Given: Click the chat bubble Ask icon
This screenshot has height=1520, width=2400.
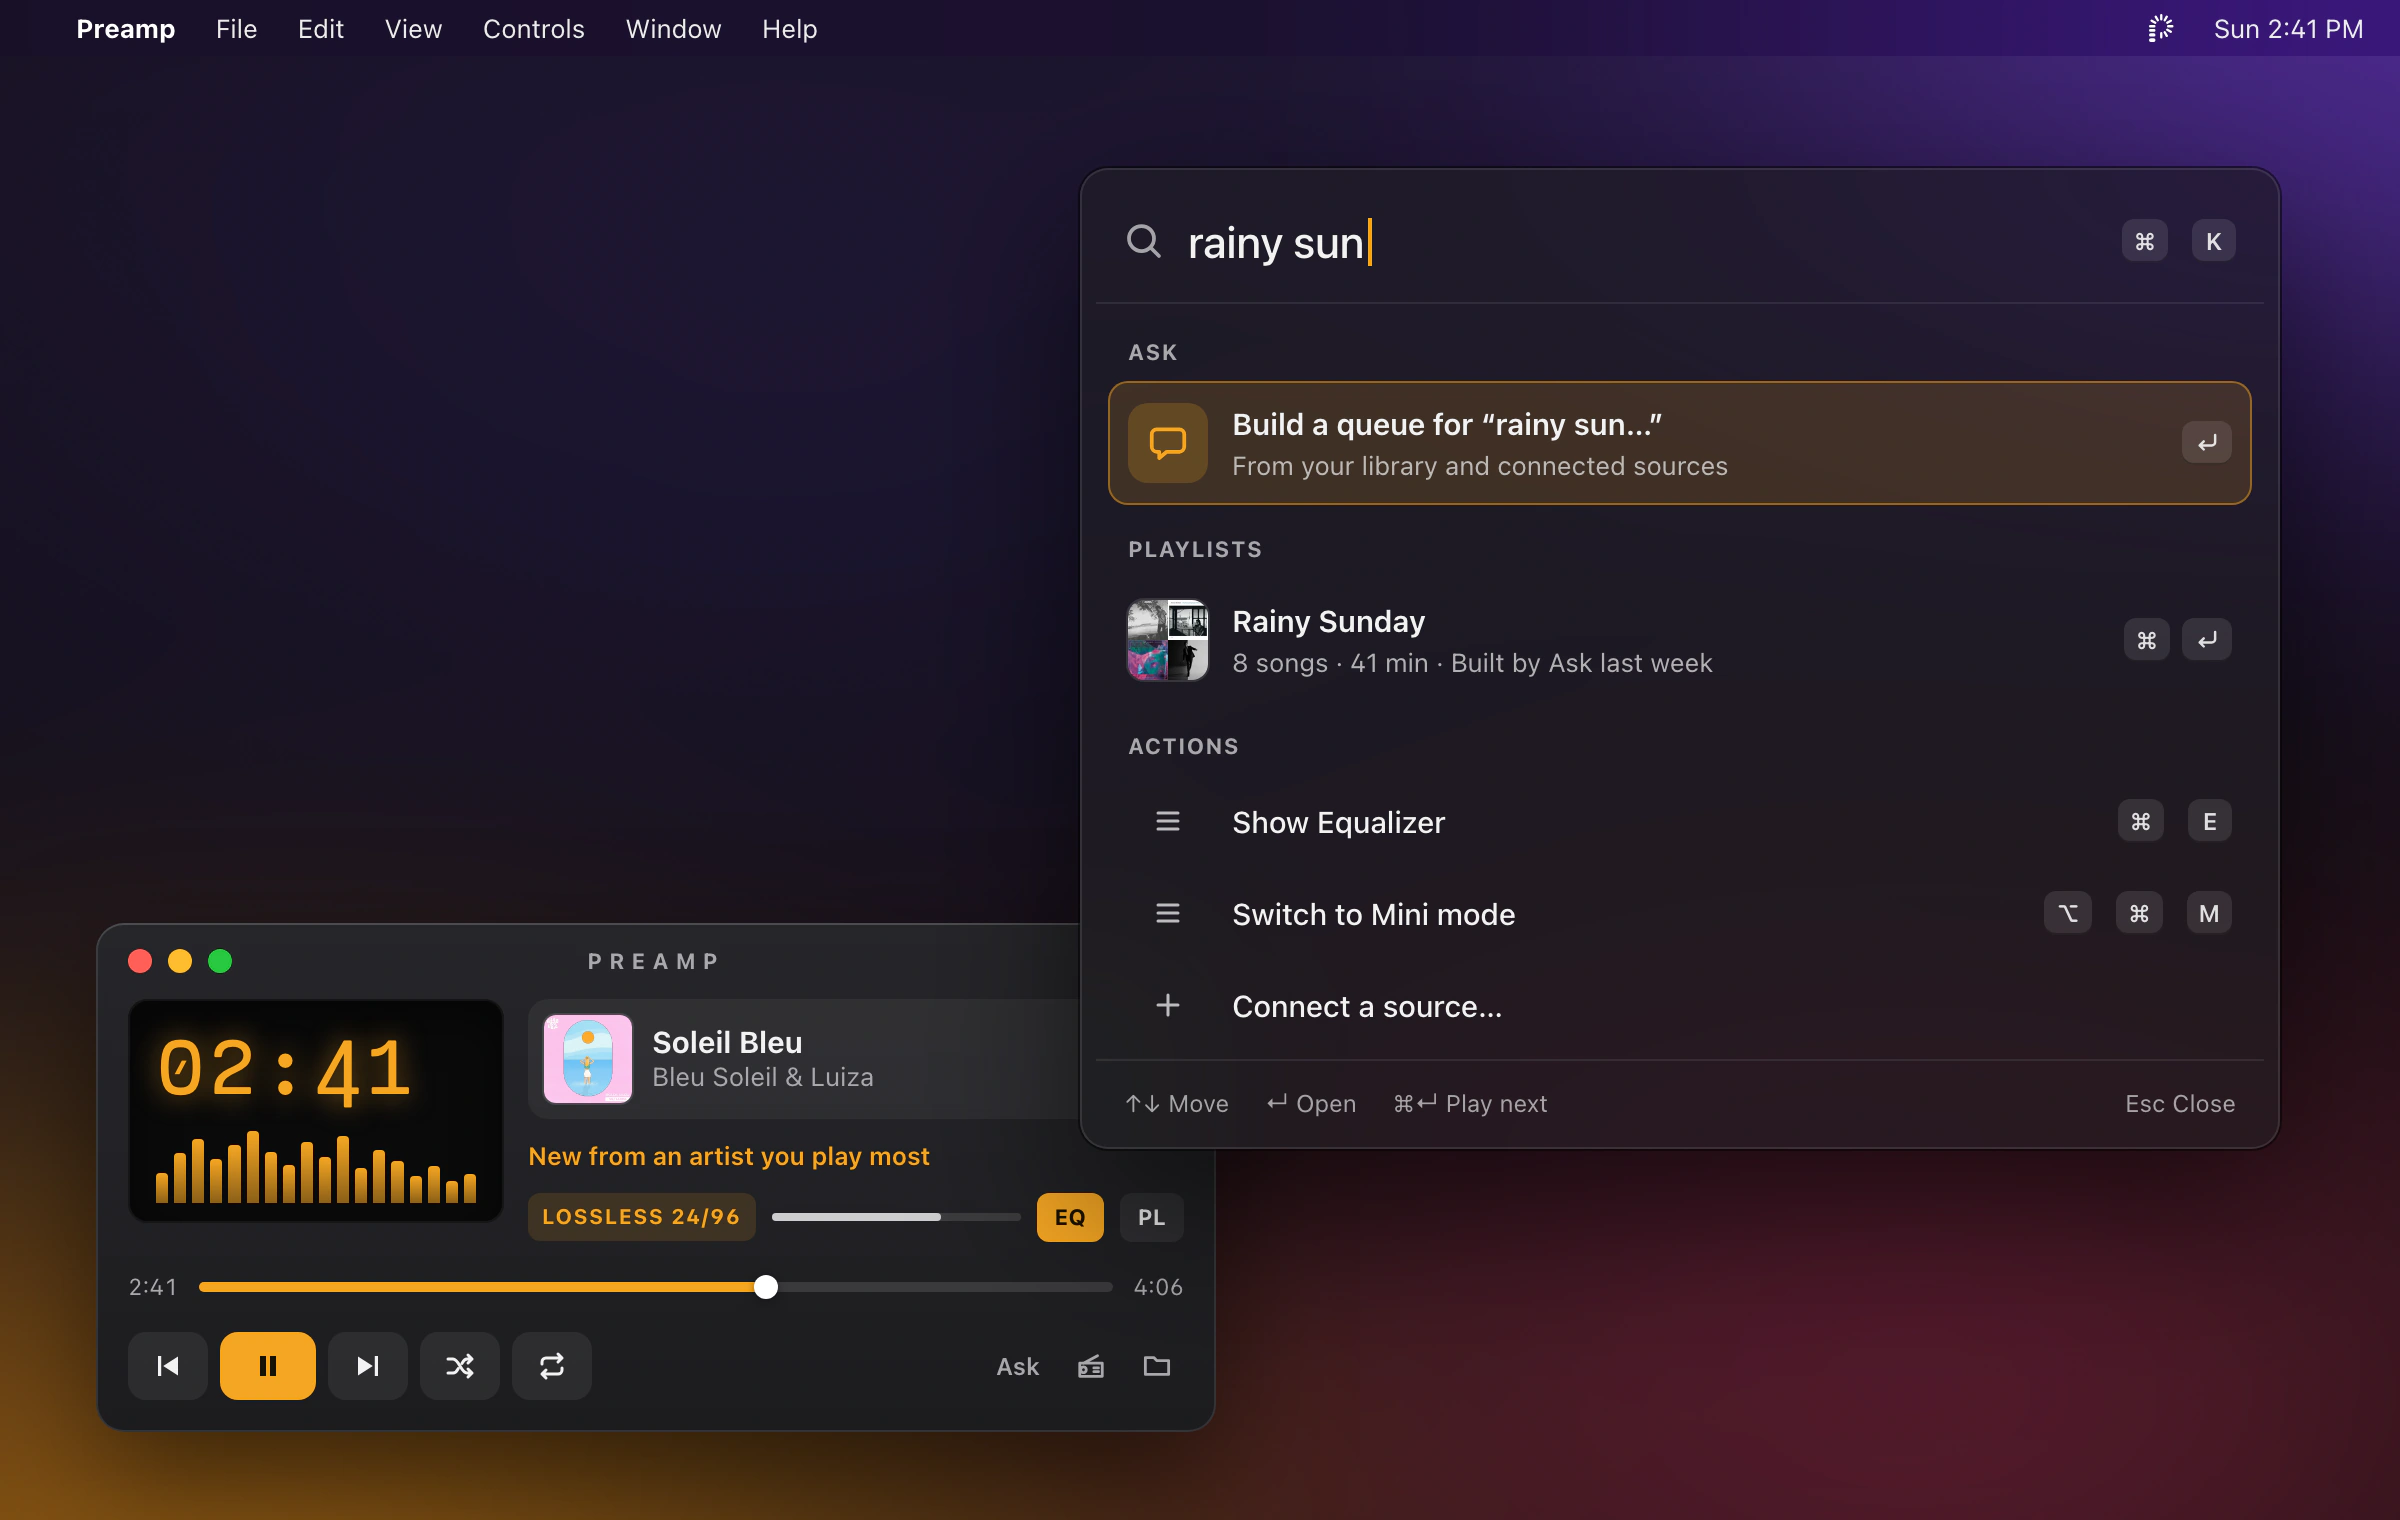Looking at the screenshot, I should coord(1168,443).
